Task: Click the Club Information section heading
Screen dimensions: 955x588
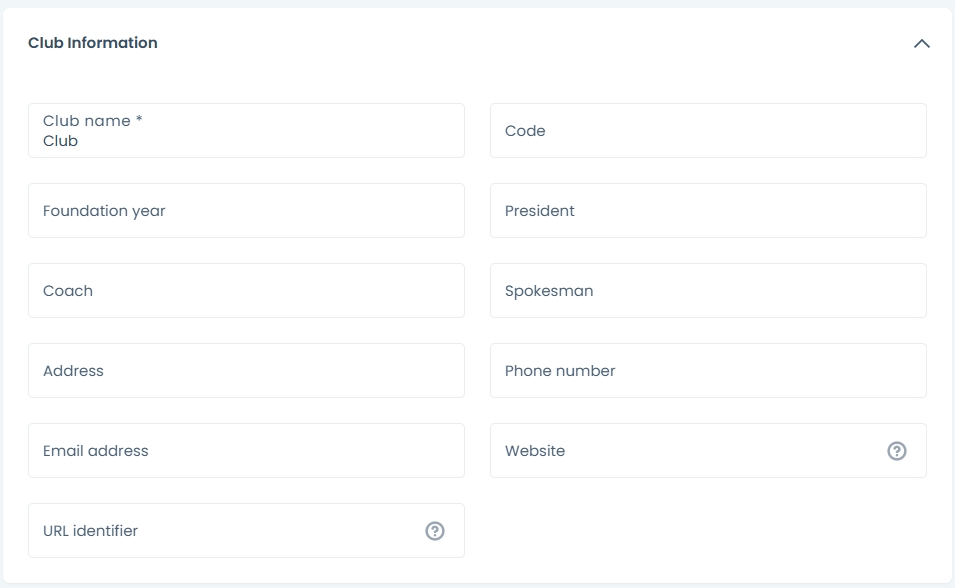Action: pyautogui.click(x=93, y=43)
